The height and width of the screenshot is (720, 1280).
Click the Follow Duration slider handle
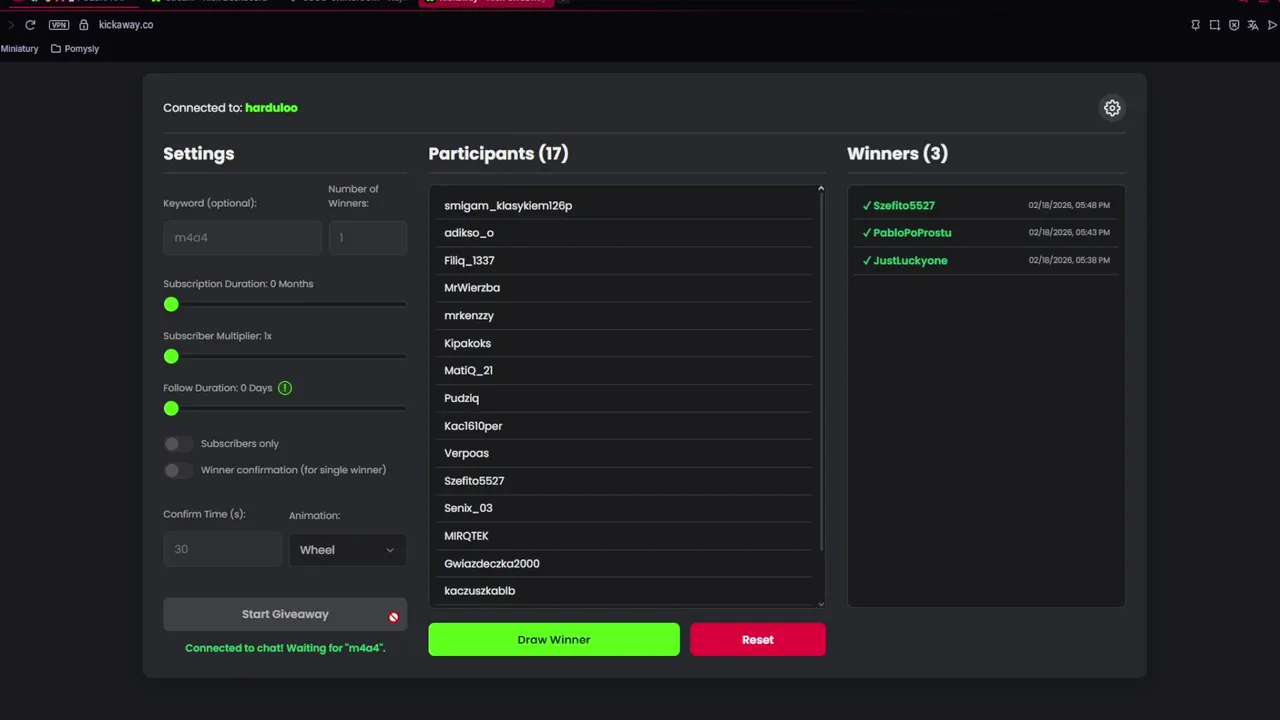(x=171, y=408)
